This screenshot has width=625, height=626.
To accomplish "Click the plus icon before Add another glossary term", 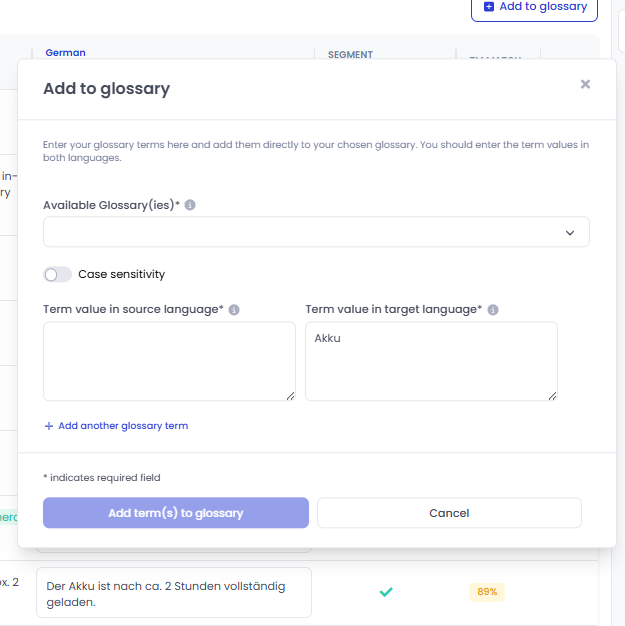I will [x=49, y=426].
